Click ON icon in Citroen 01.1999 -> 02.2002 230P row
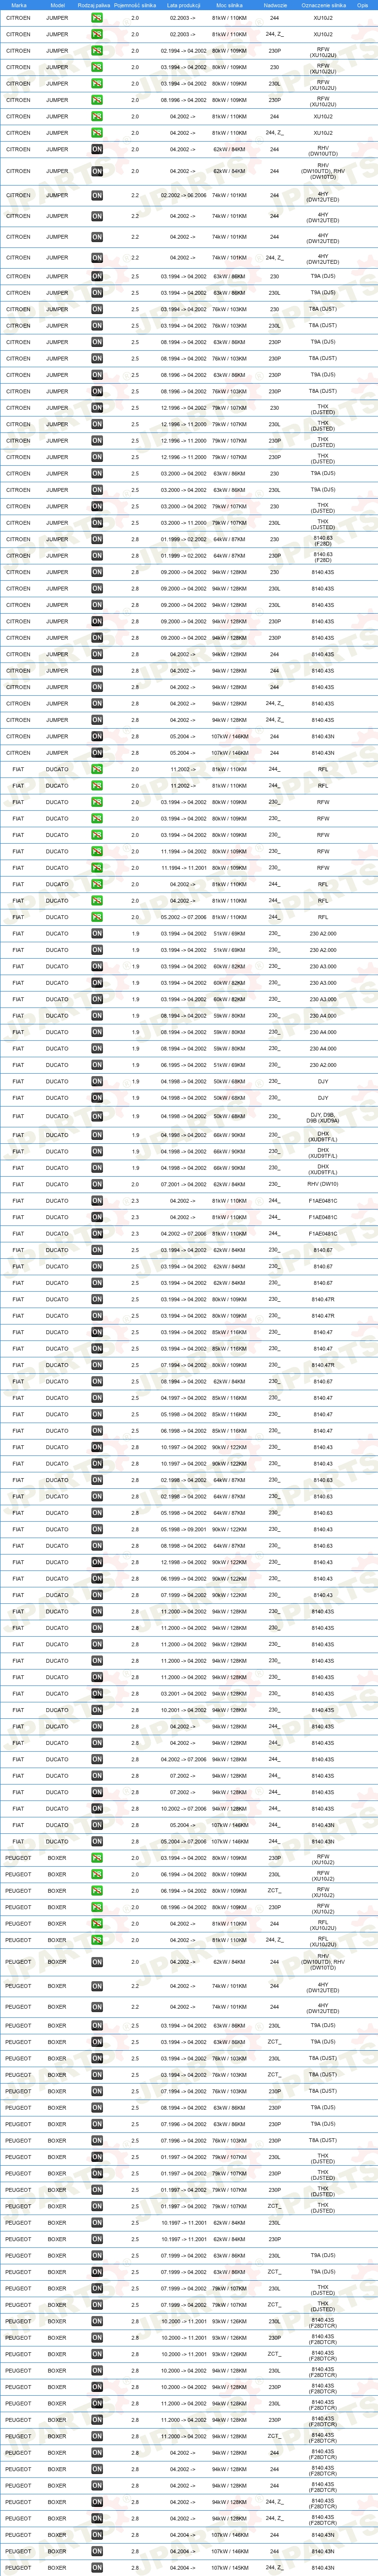 coord(97,556)
